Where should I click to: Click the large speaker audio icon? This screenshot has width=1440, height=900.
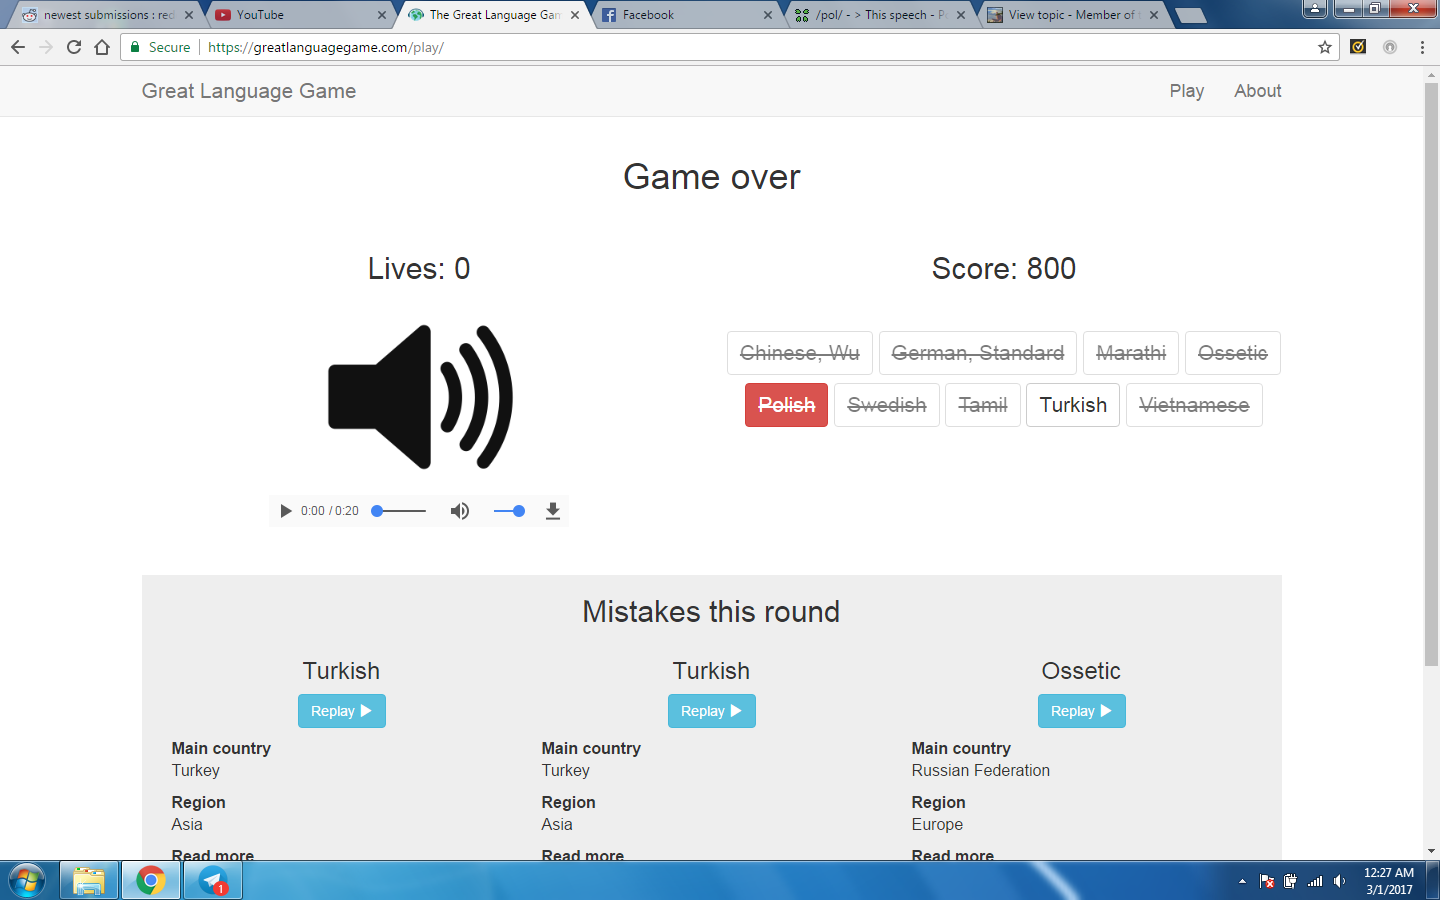point(420,397)
